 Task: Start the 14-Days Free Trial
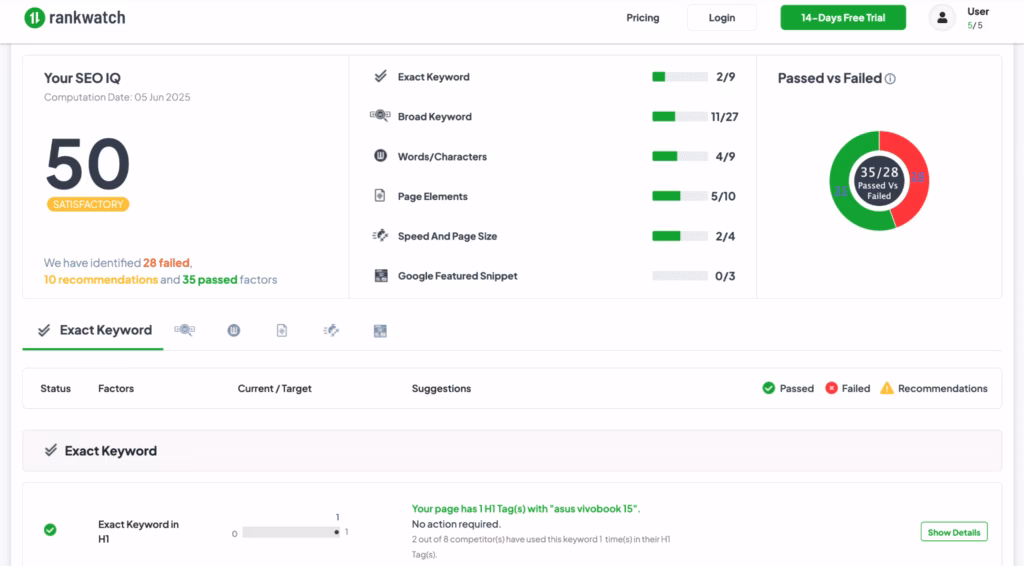tap(842, 17)
